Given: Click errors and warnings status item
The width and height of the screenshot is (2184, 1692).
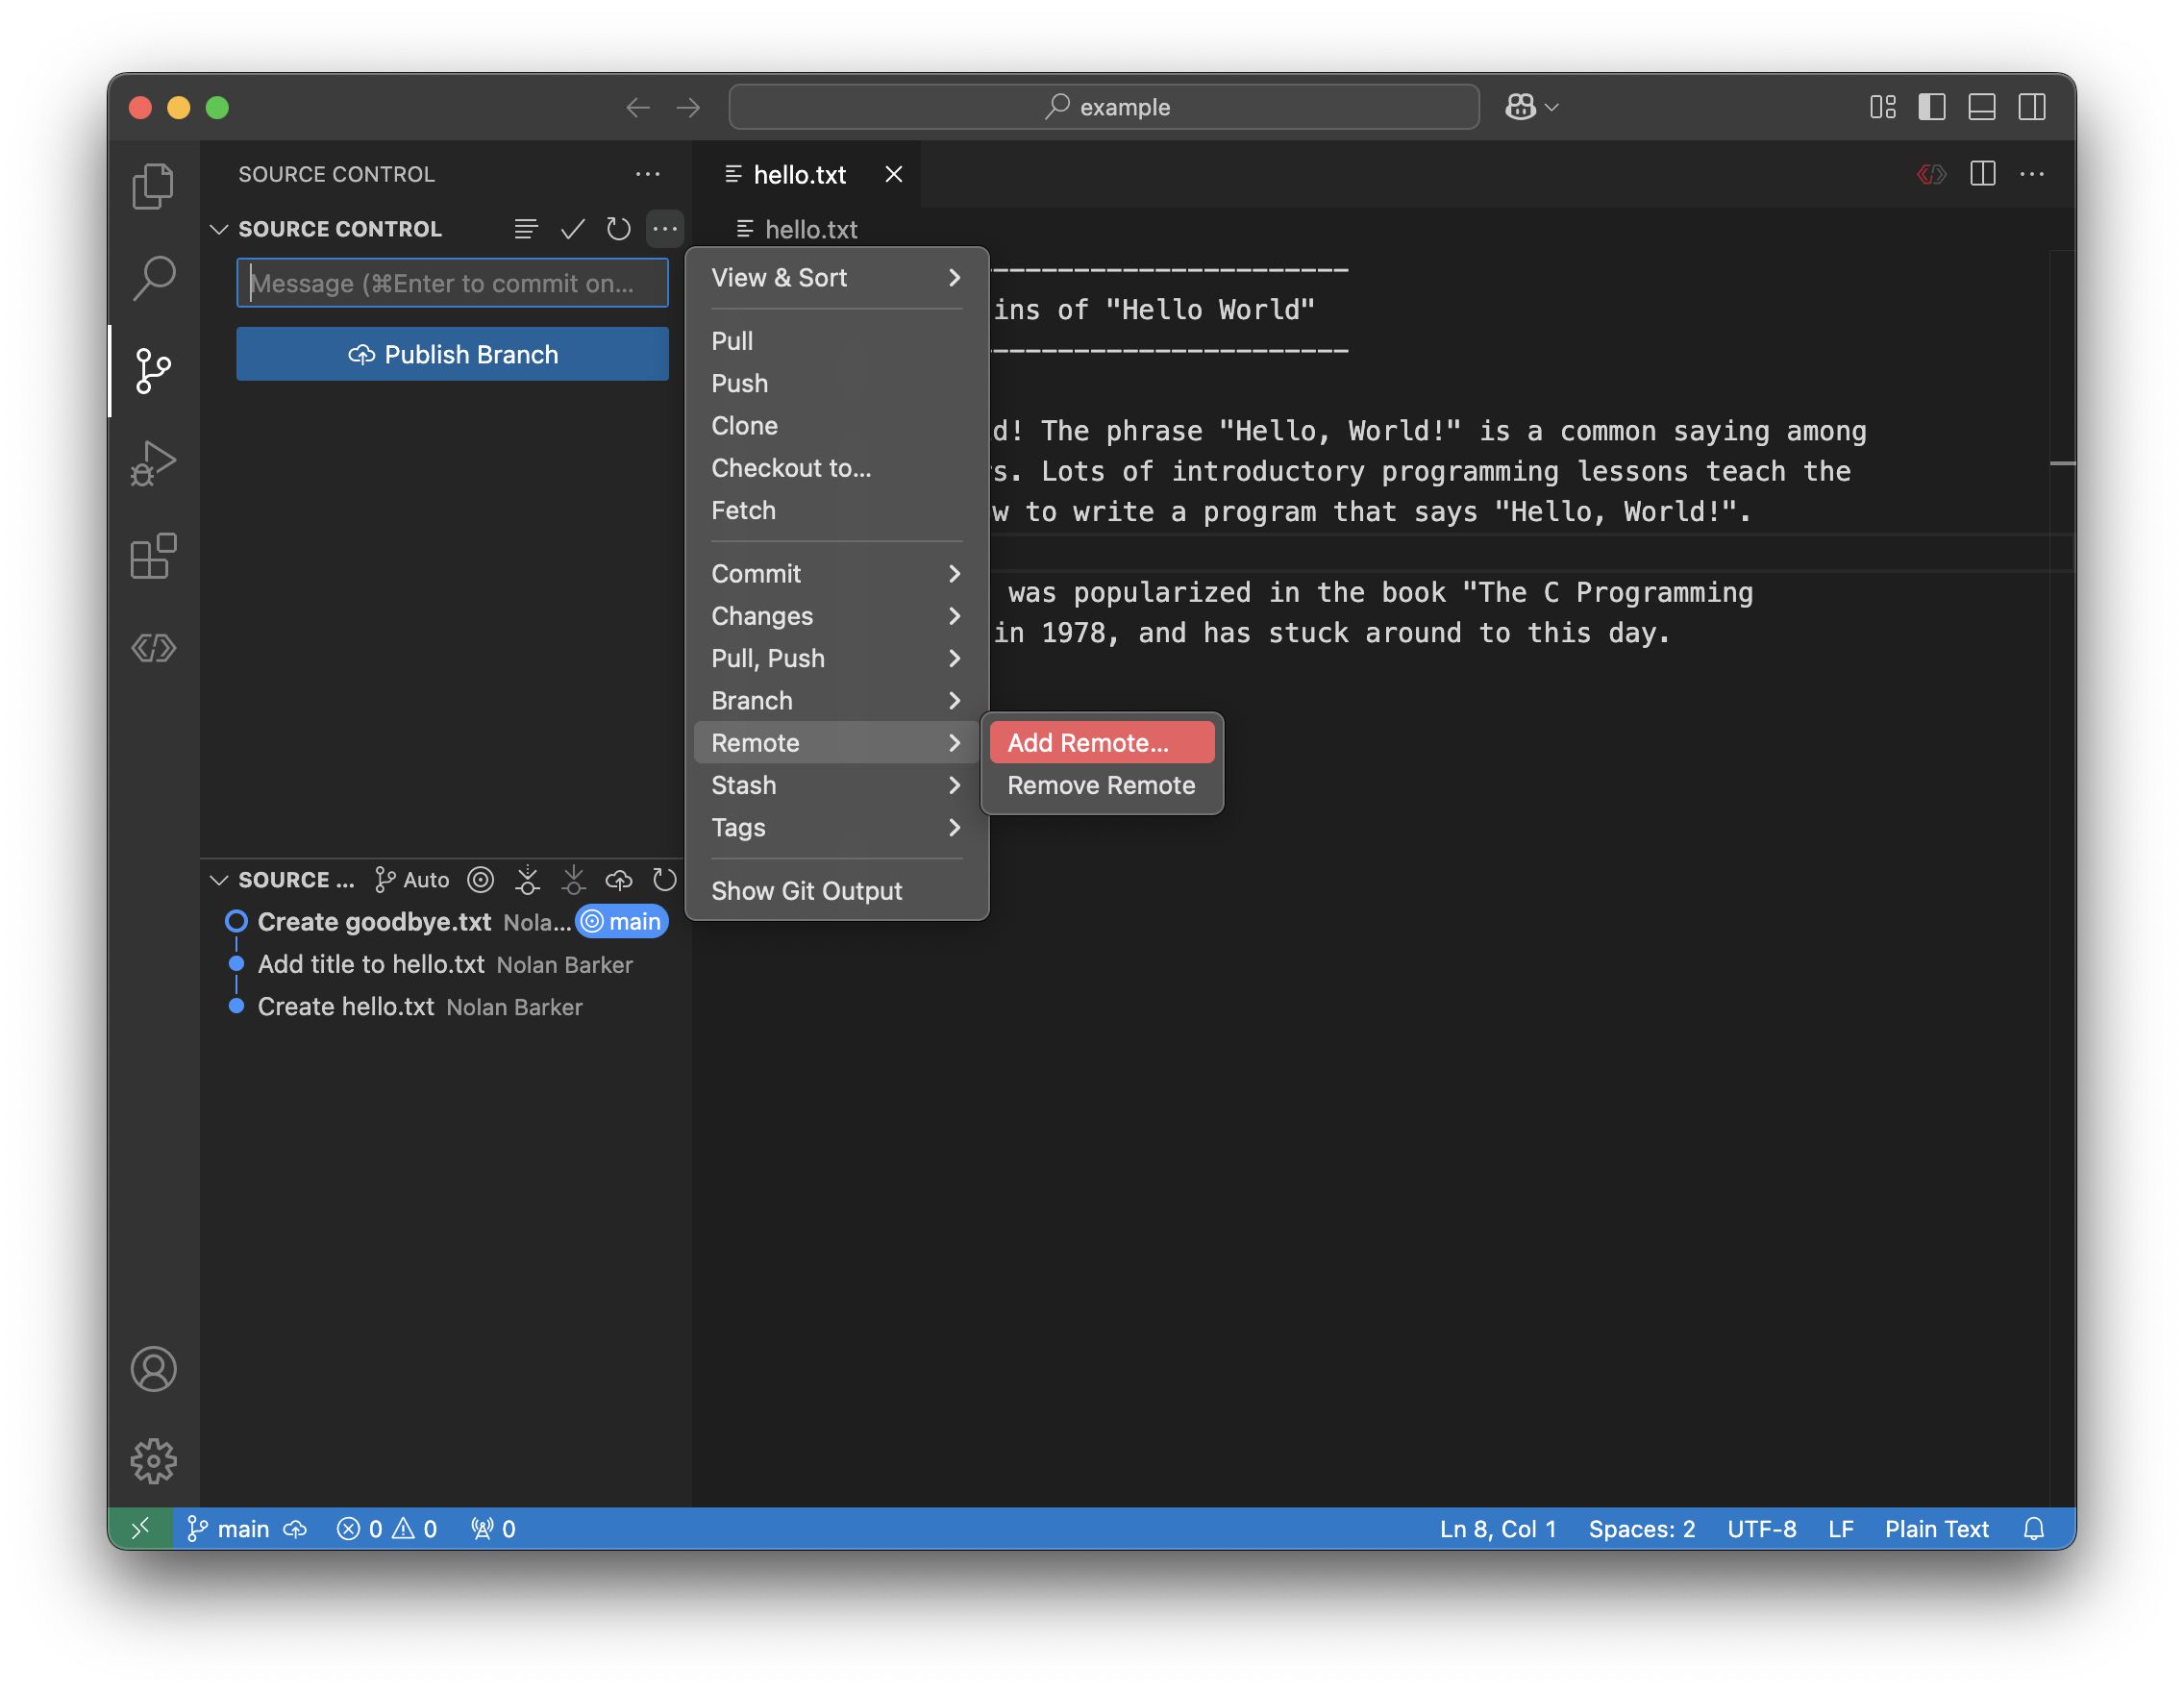Looking at the screenshot, I should (387, 1528).
